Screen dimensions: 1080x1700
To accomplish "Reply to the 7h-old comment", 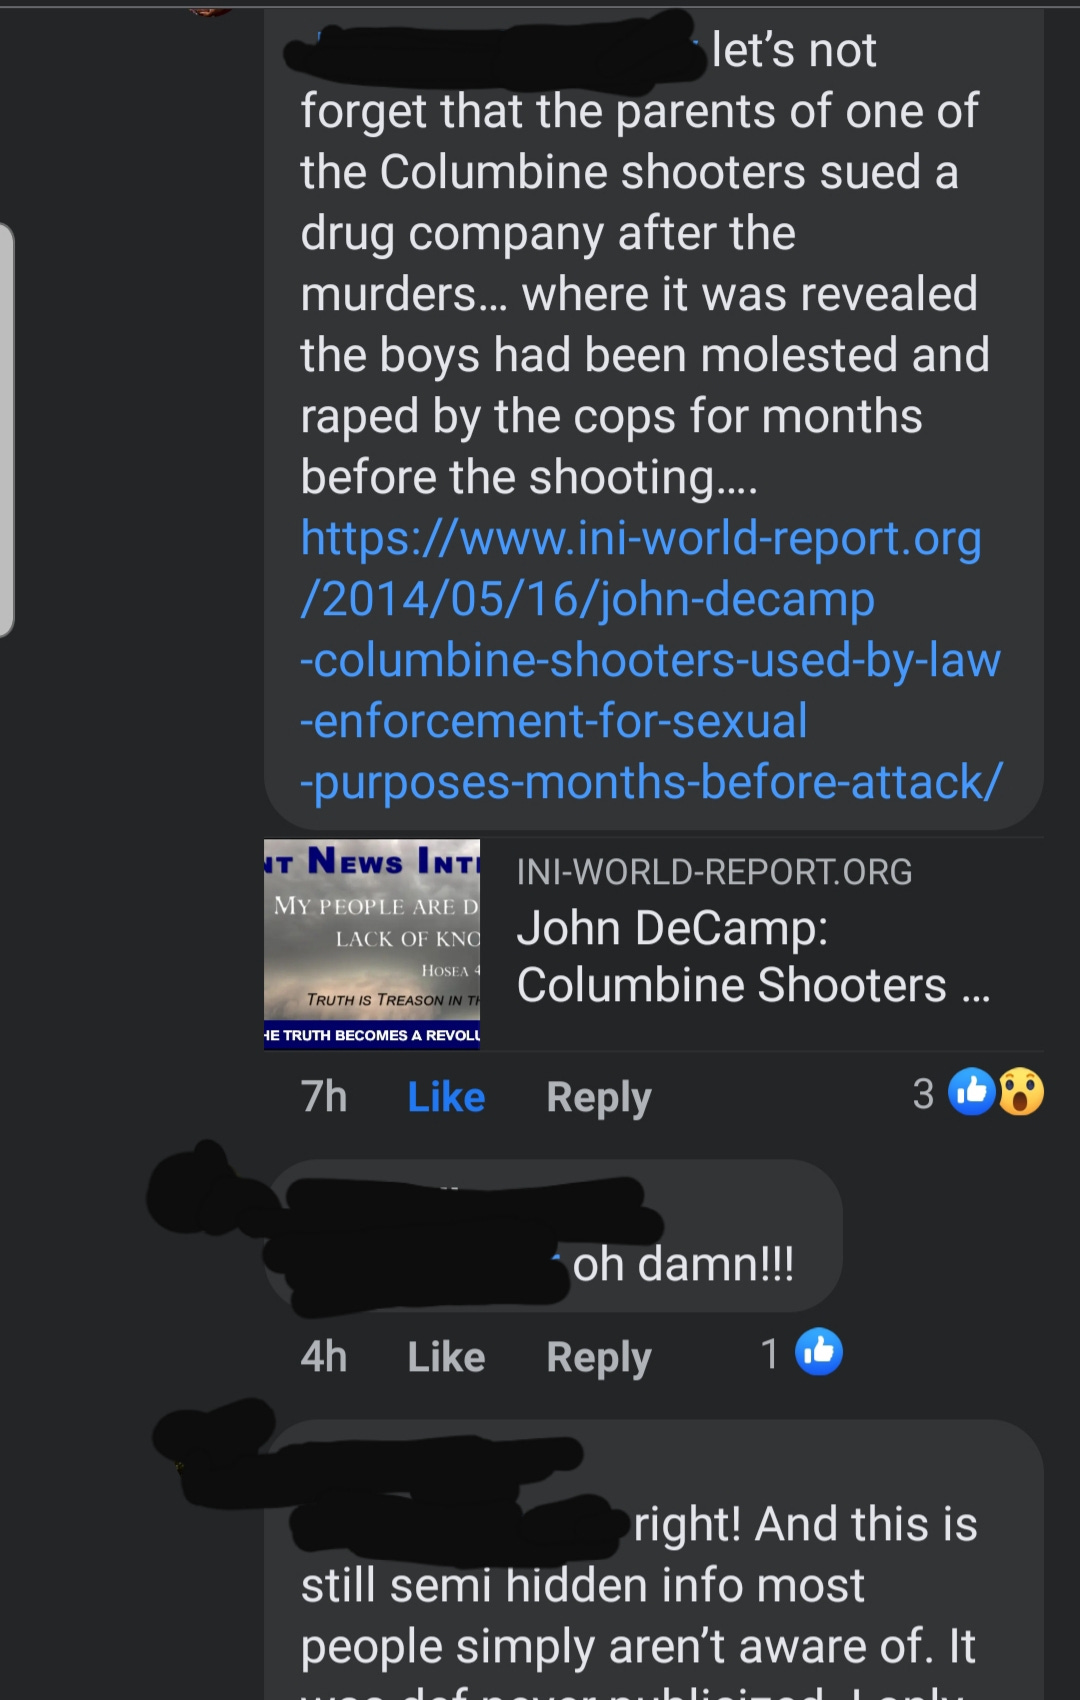I will coord(598,1098).
